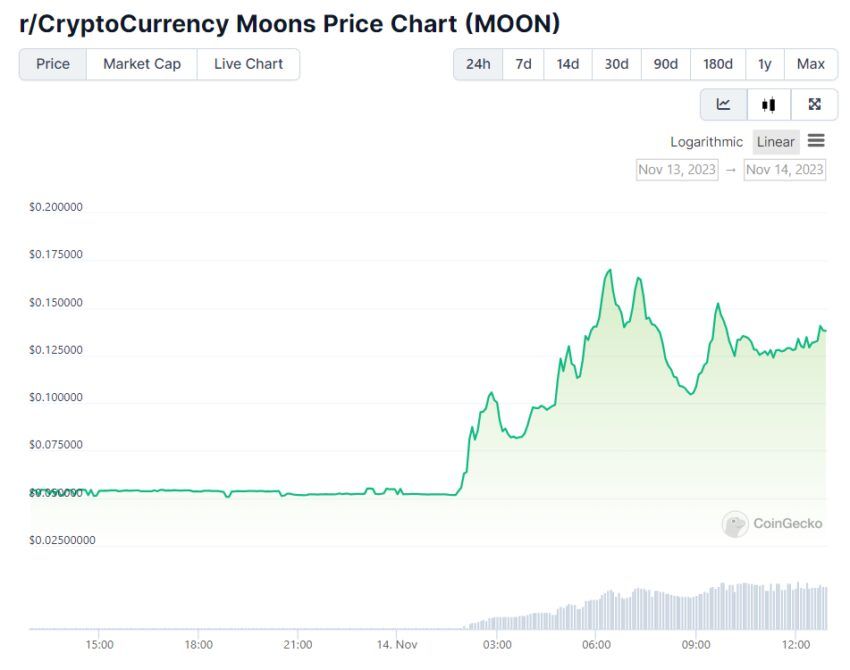The height and width of the screenshot is (670, 850).
Task: Set range to 14d
Action: (568, 64)
